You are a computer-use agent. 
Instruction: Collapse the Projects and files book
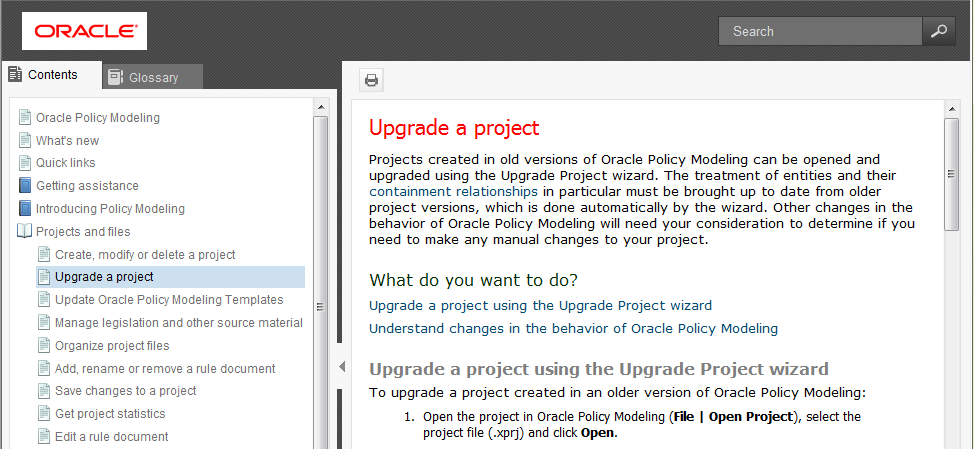click(x=83, y=232)
